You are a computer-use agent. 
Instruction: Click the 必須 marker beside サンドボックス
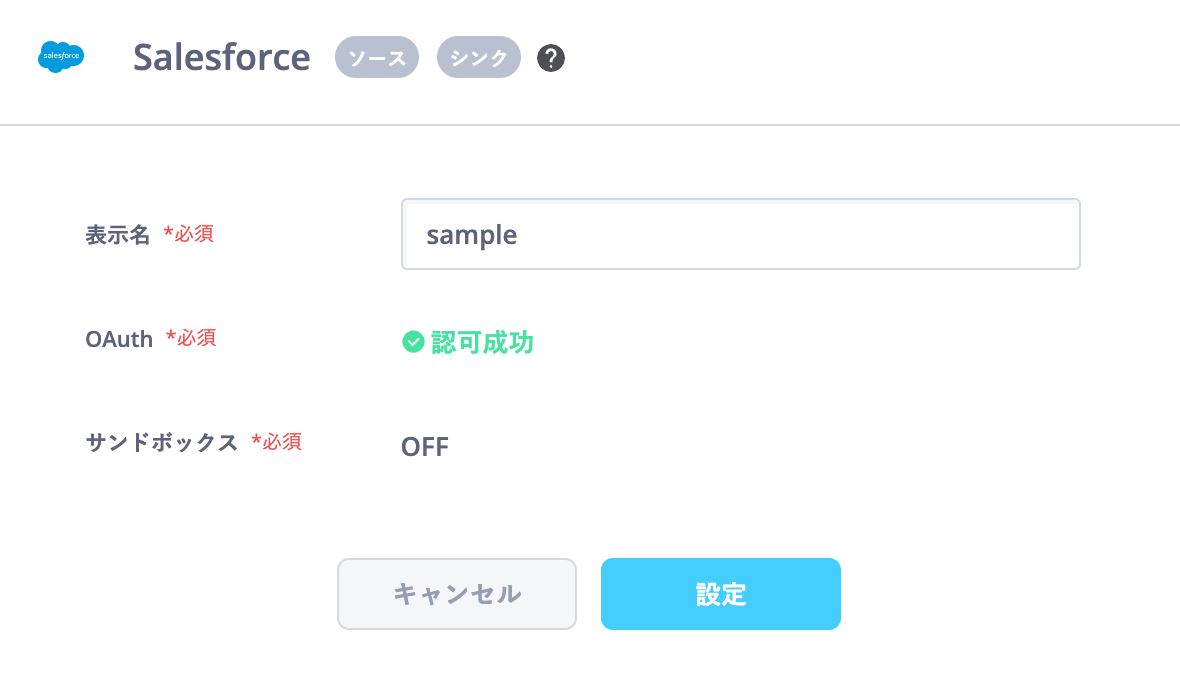pos(277,442)
